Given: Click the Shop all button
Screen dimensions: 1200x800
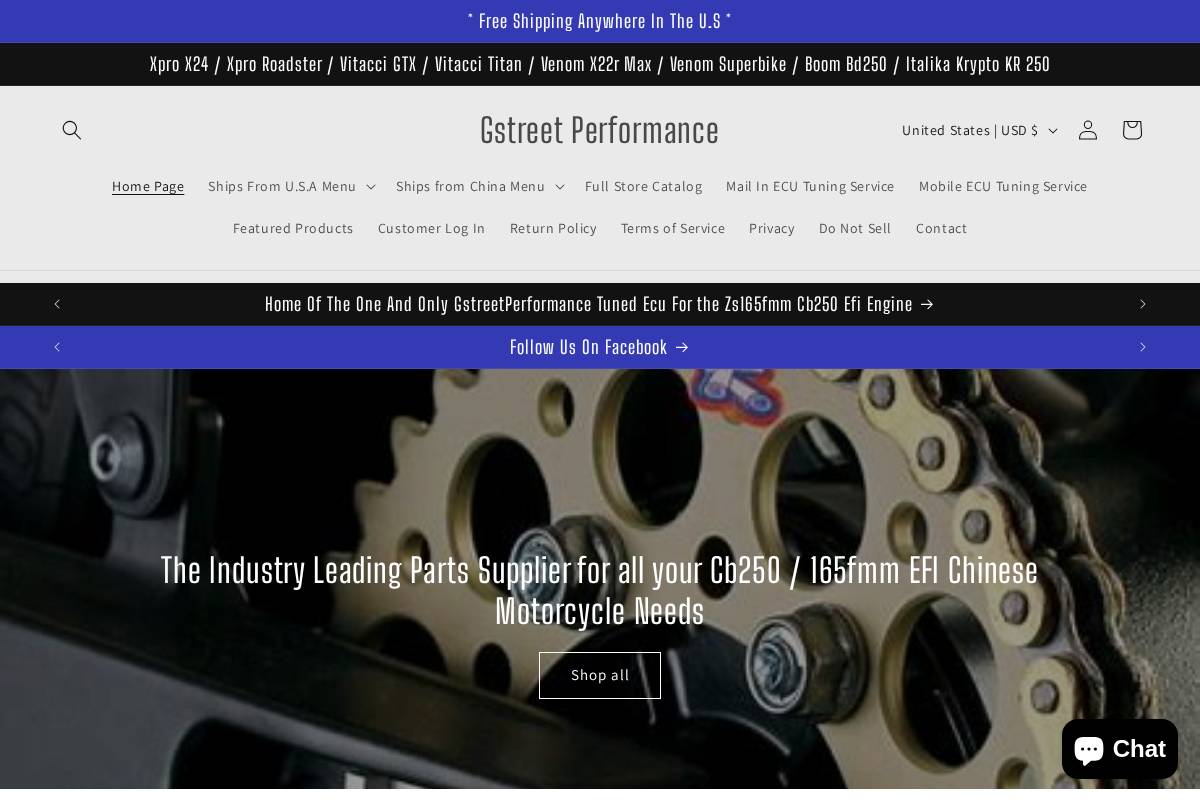Looking at the screenshot, I should point(599,675).
